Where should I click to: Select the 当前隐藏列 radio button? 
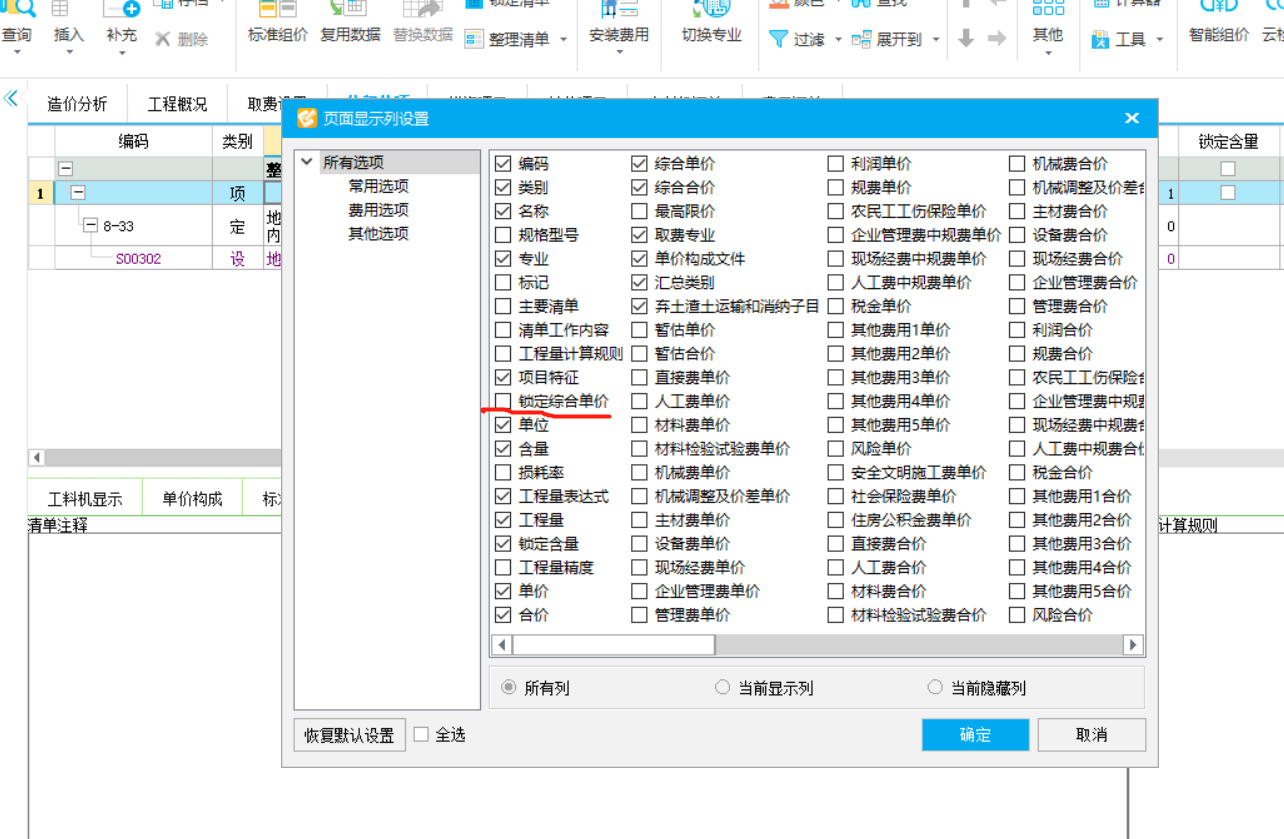click(x=935, y=688)
